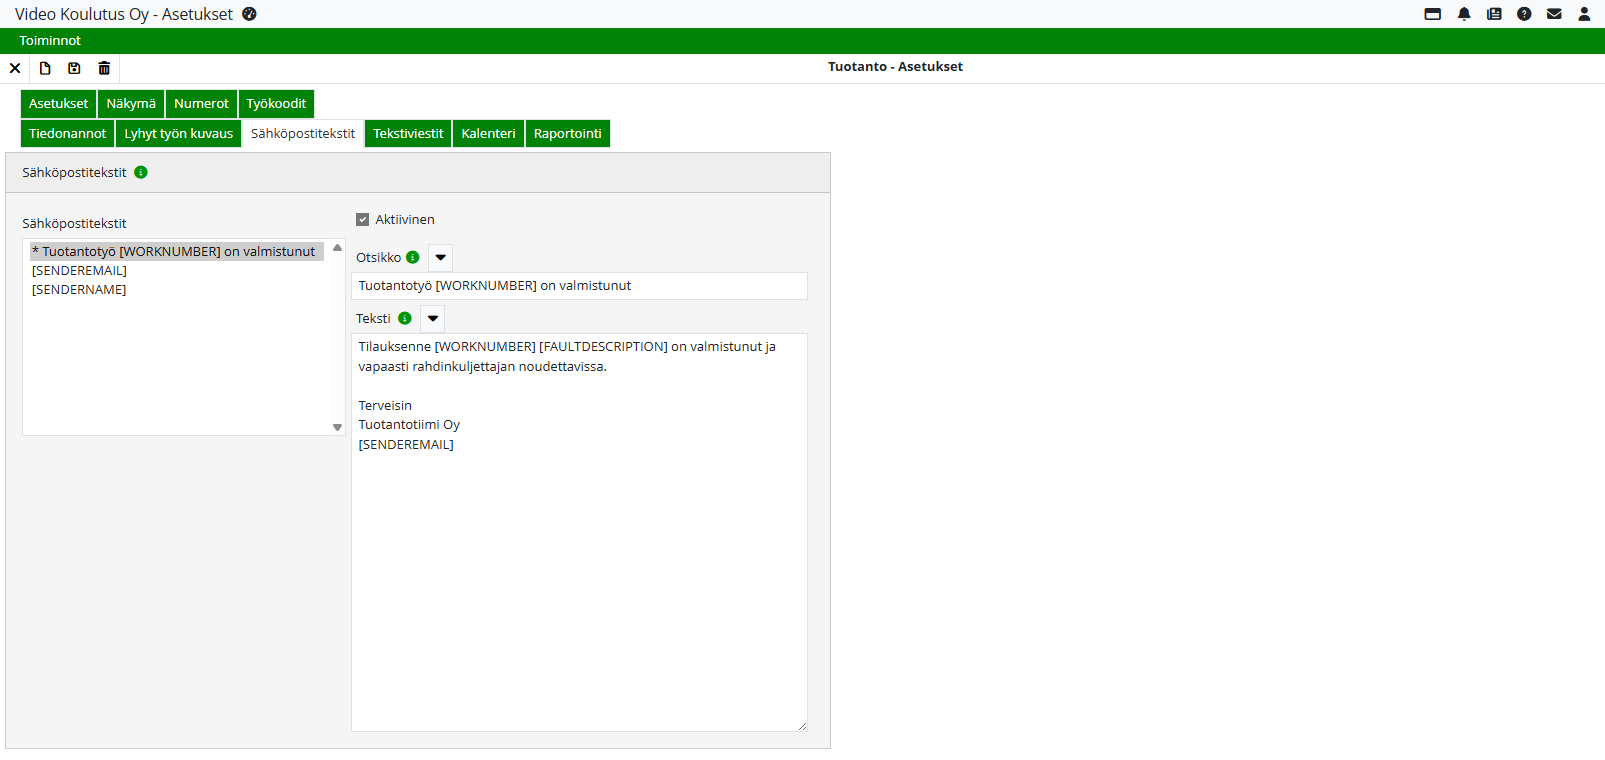This screenshot has height=760, width=1605.
Task: Click the news feed icon in header
Action: coord(1494,14)
